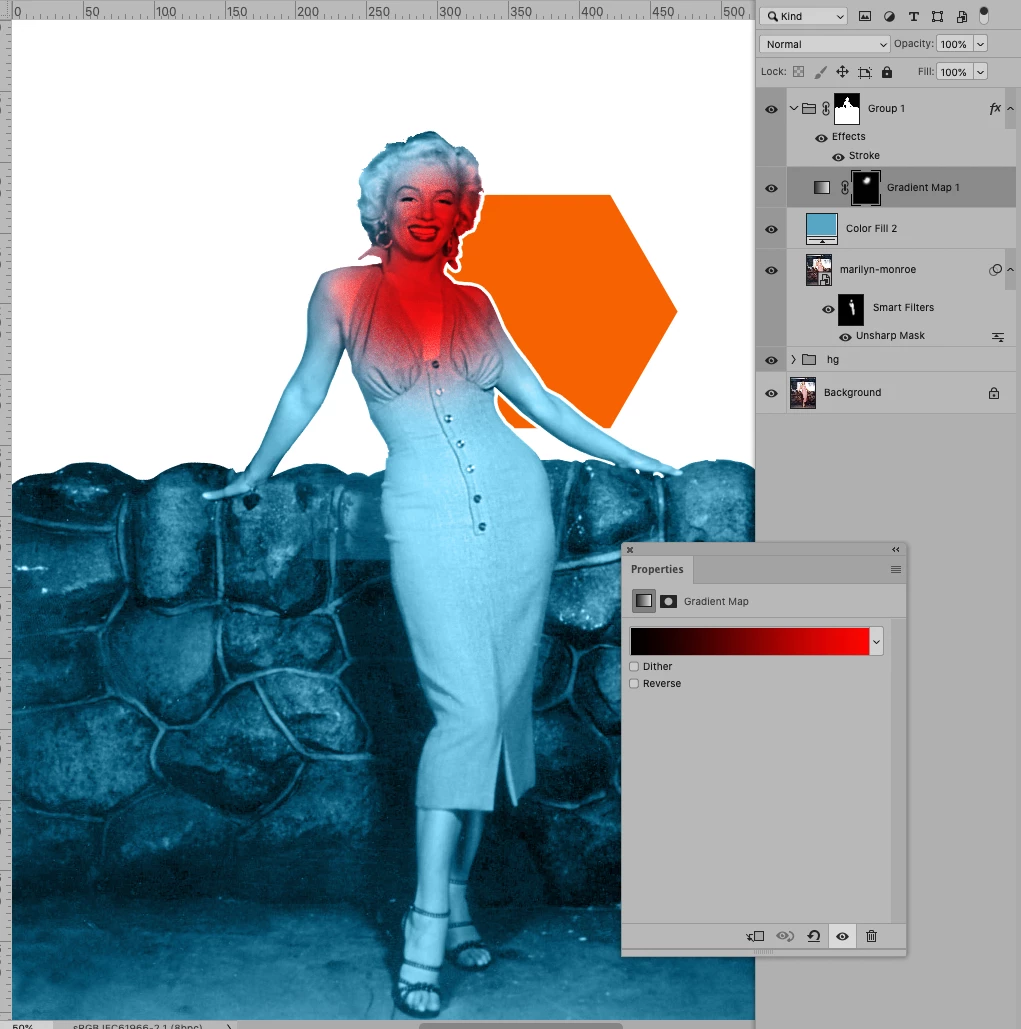Screen dimensions: 1021x1029
Task: Open the Kind filter dropdown
Action: click(804, 16)
